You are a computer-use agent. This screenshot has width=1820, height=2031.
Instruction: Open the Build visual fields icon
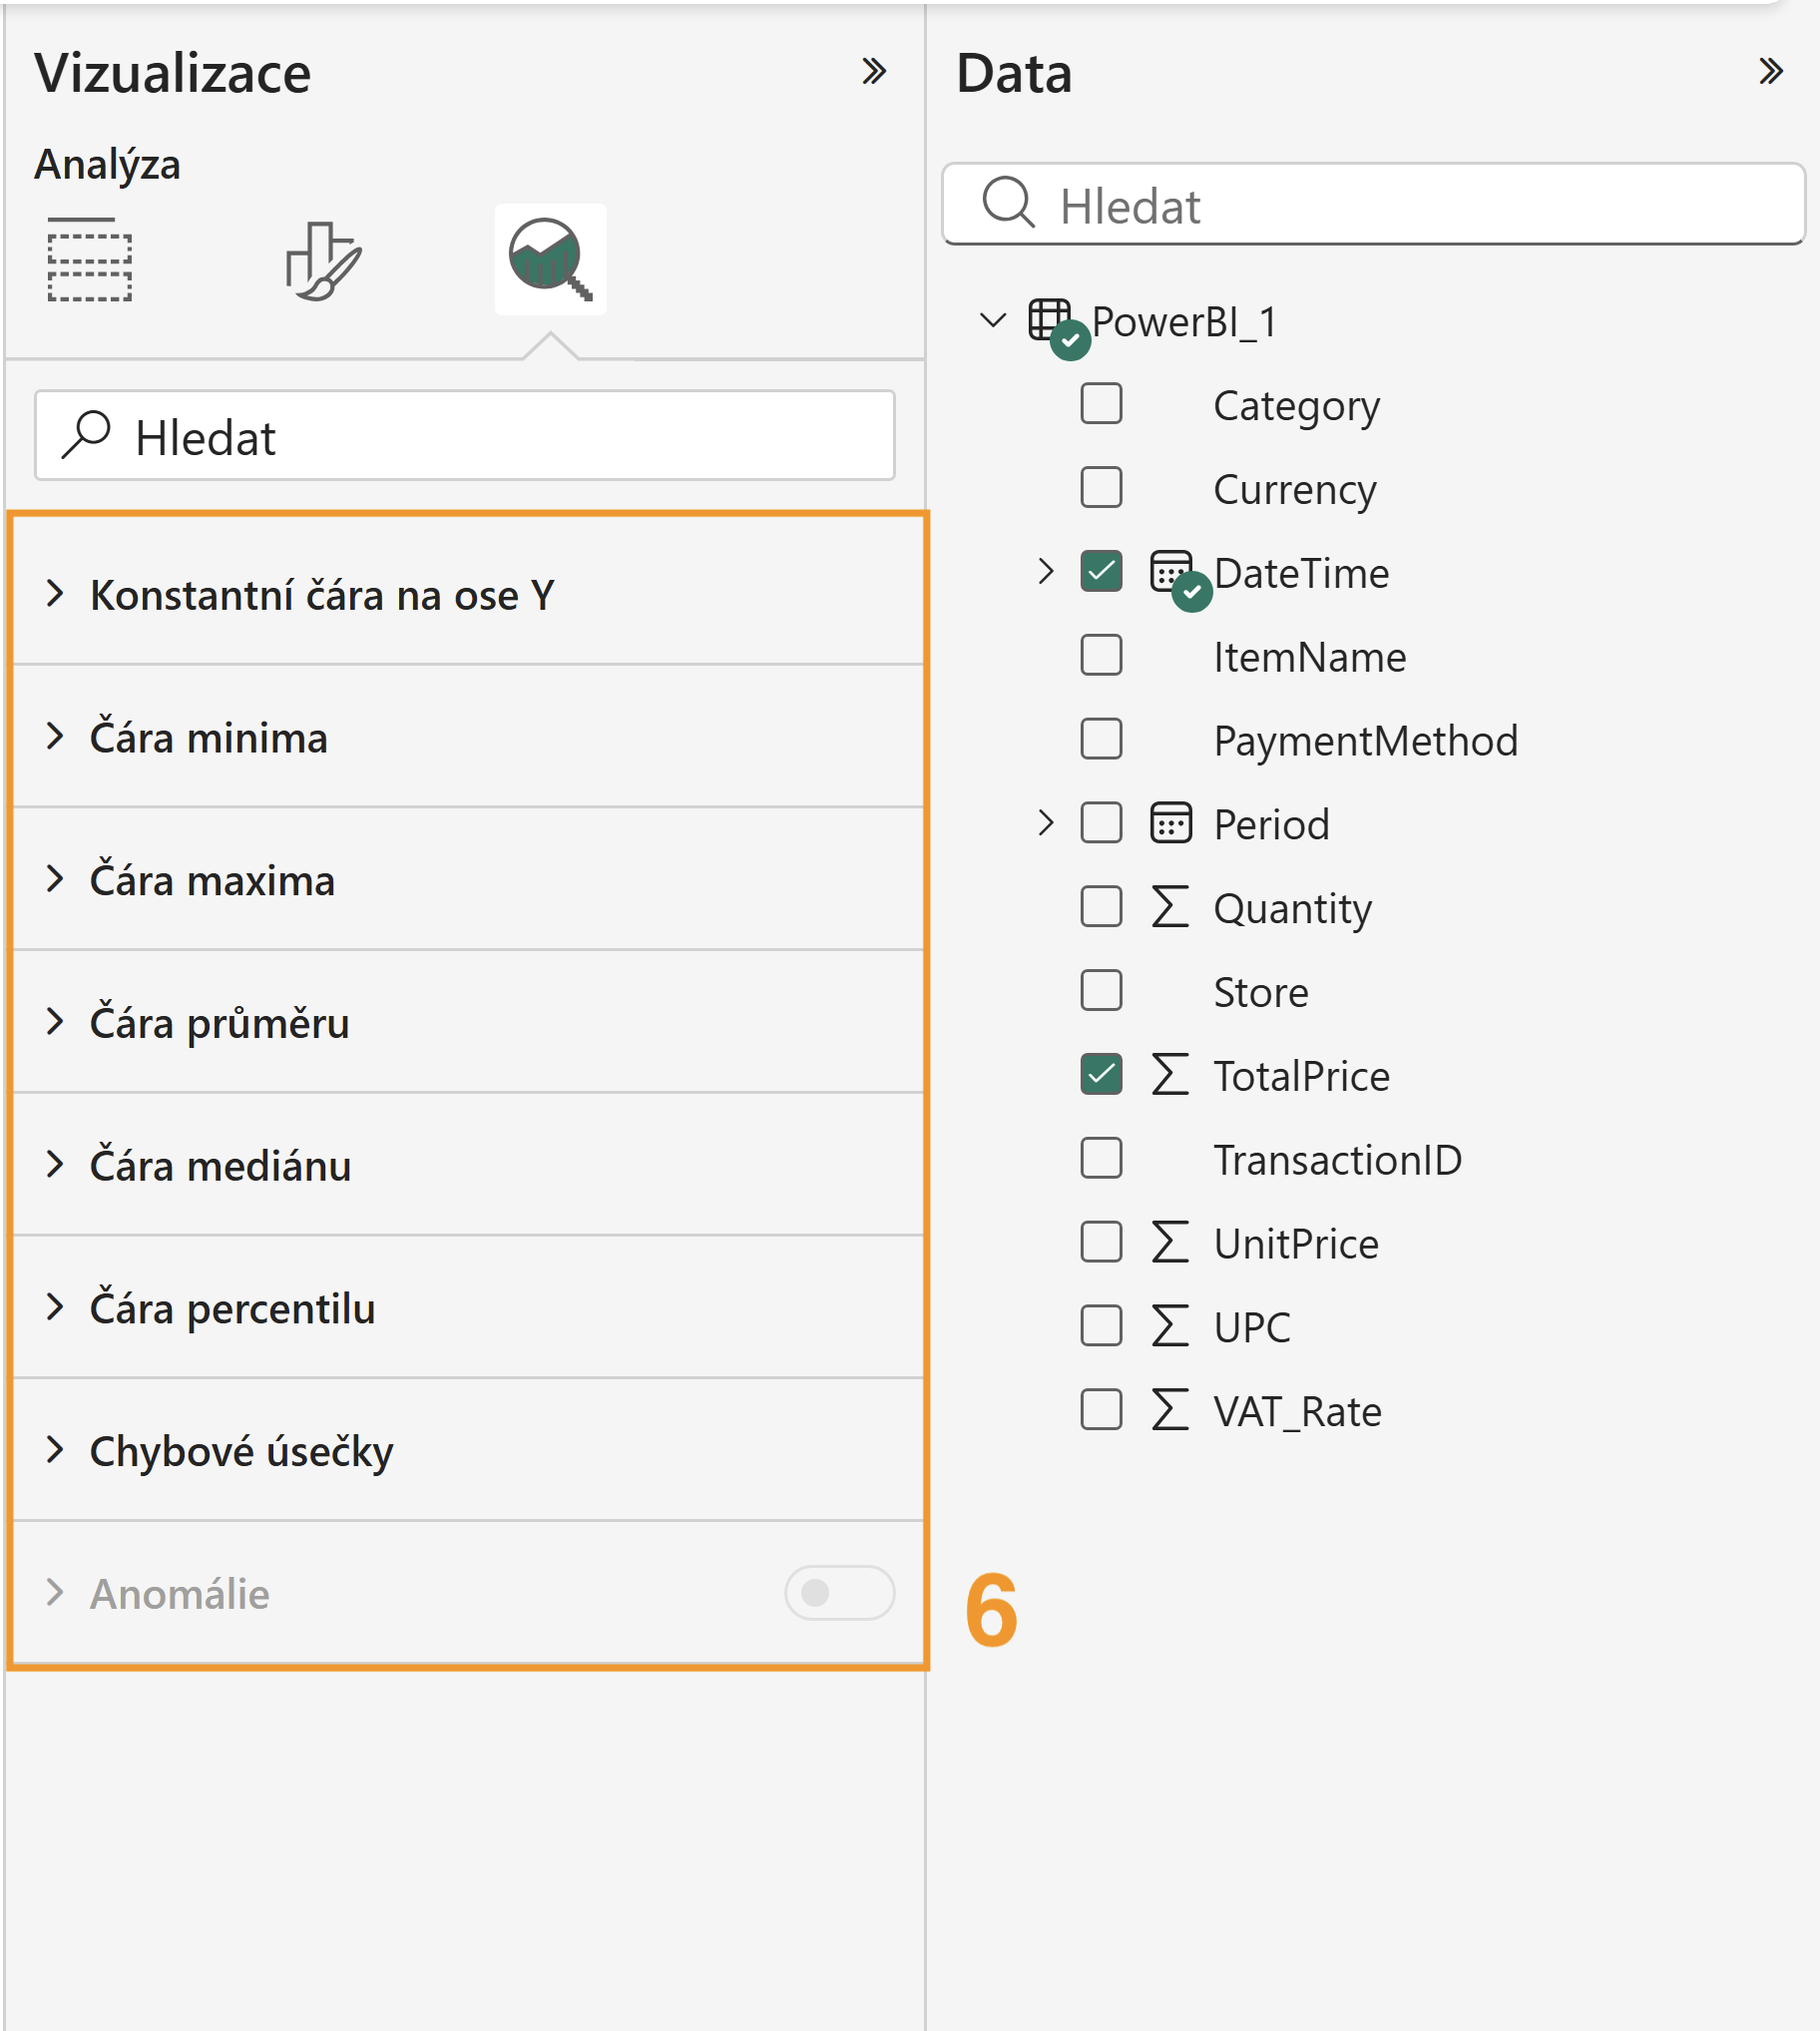point(90,260)
